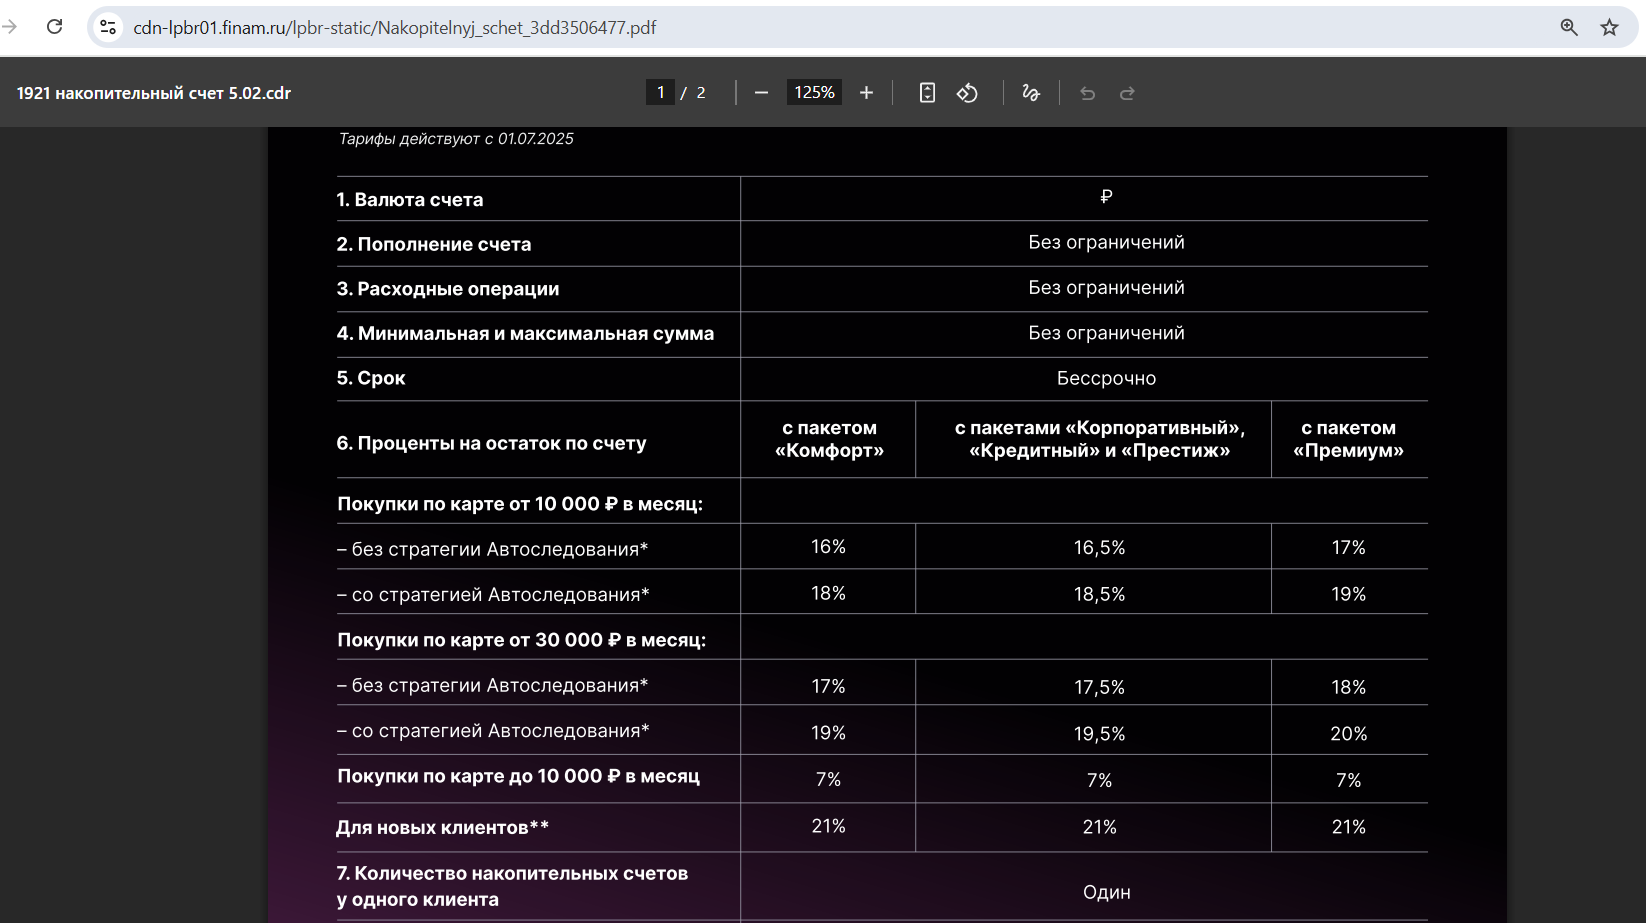Select 'Покупки по карте до 10 000 ₽ в месяц'

click(x=518, y=776)
